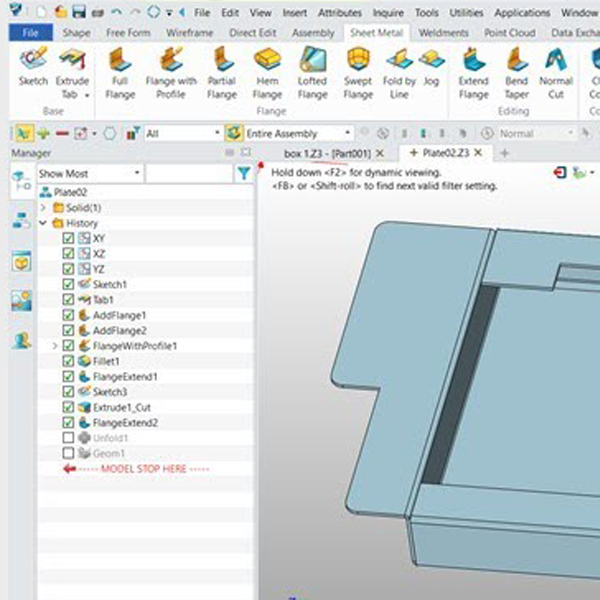Expand the Solid(1) tree node
The image size is (600, 600).
[x=43, y=207]
